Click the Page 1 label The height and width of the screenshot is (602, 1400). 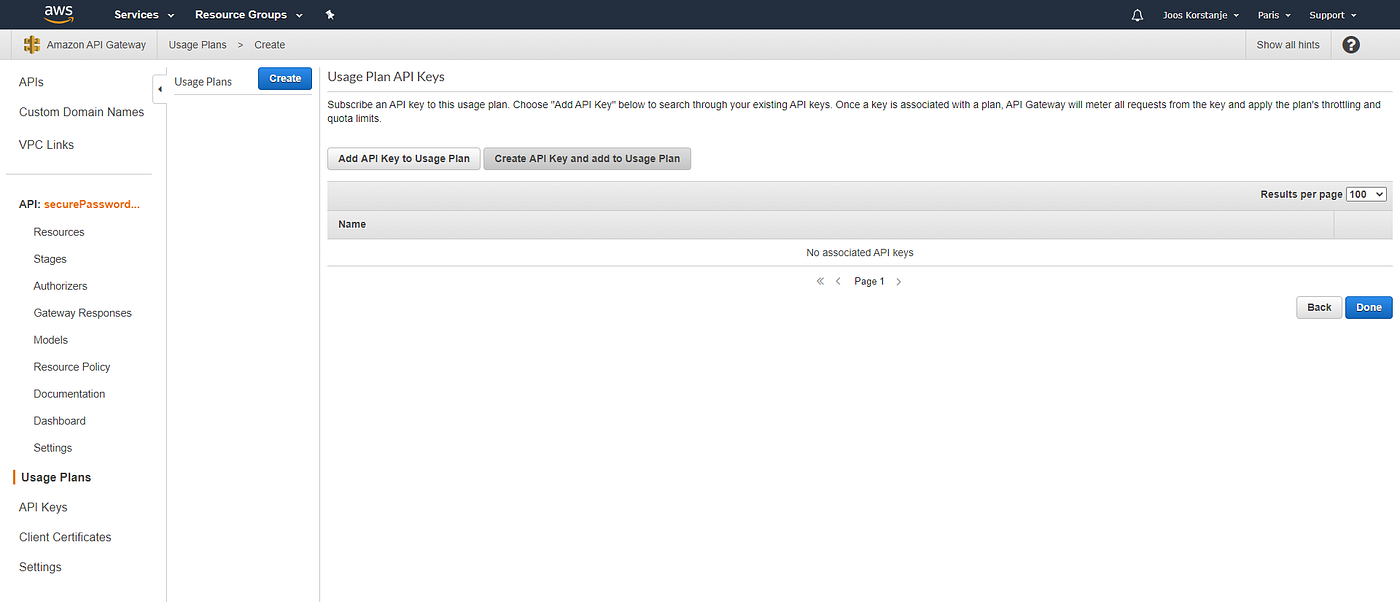point(869,282)
